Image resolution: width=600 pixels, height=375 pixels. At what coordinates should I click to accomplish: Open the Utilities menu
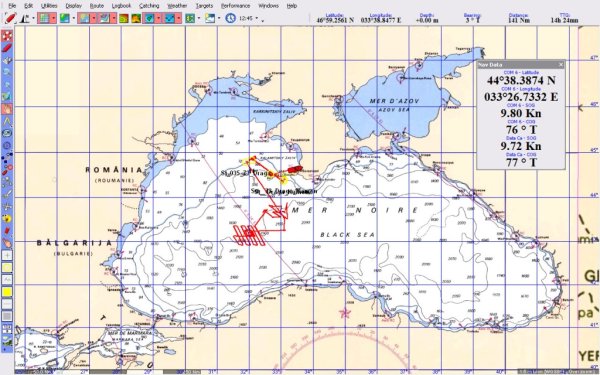[x=49, y=6]
